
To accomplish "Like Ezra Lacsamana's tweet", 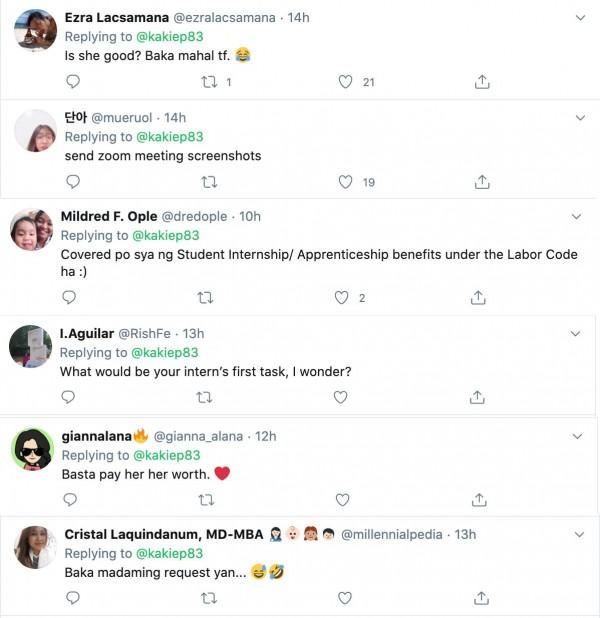I will [346, 82].
